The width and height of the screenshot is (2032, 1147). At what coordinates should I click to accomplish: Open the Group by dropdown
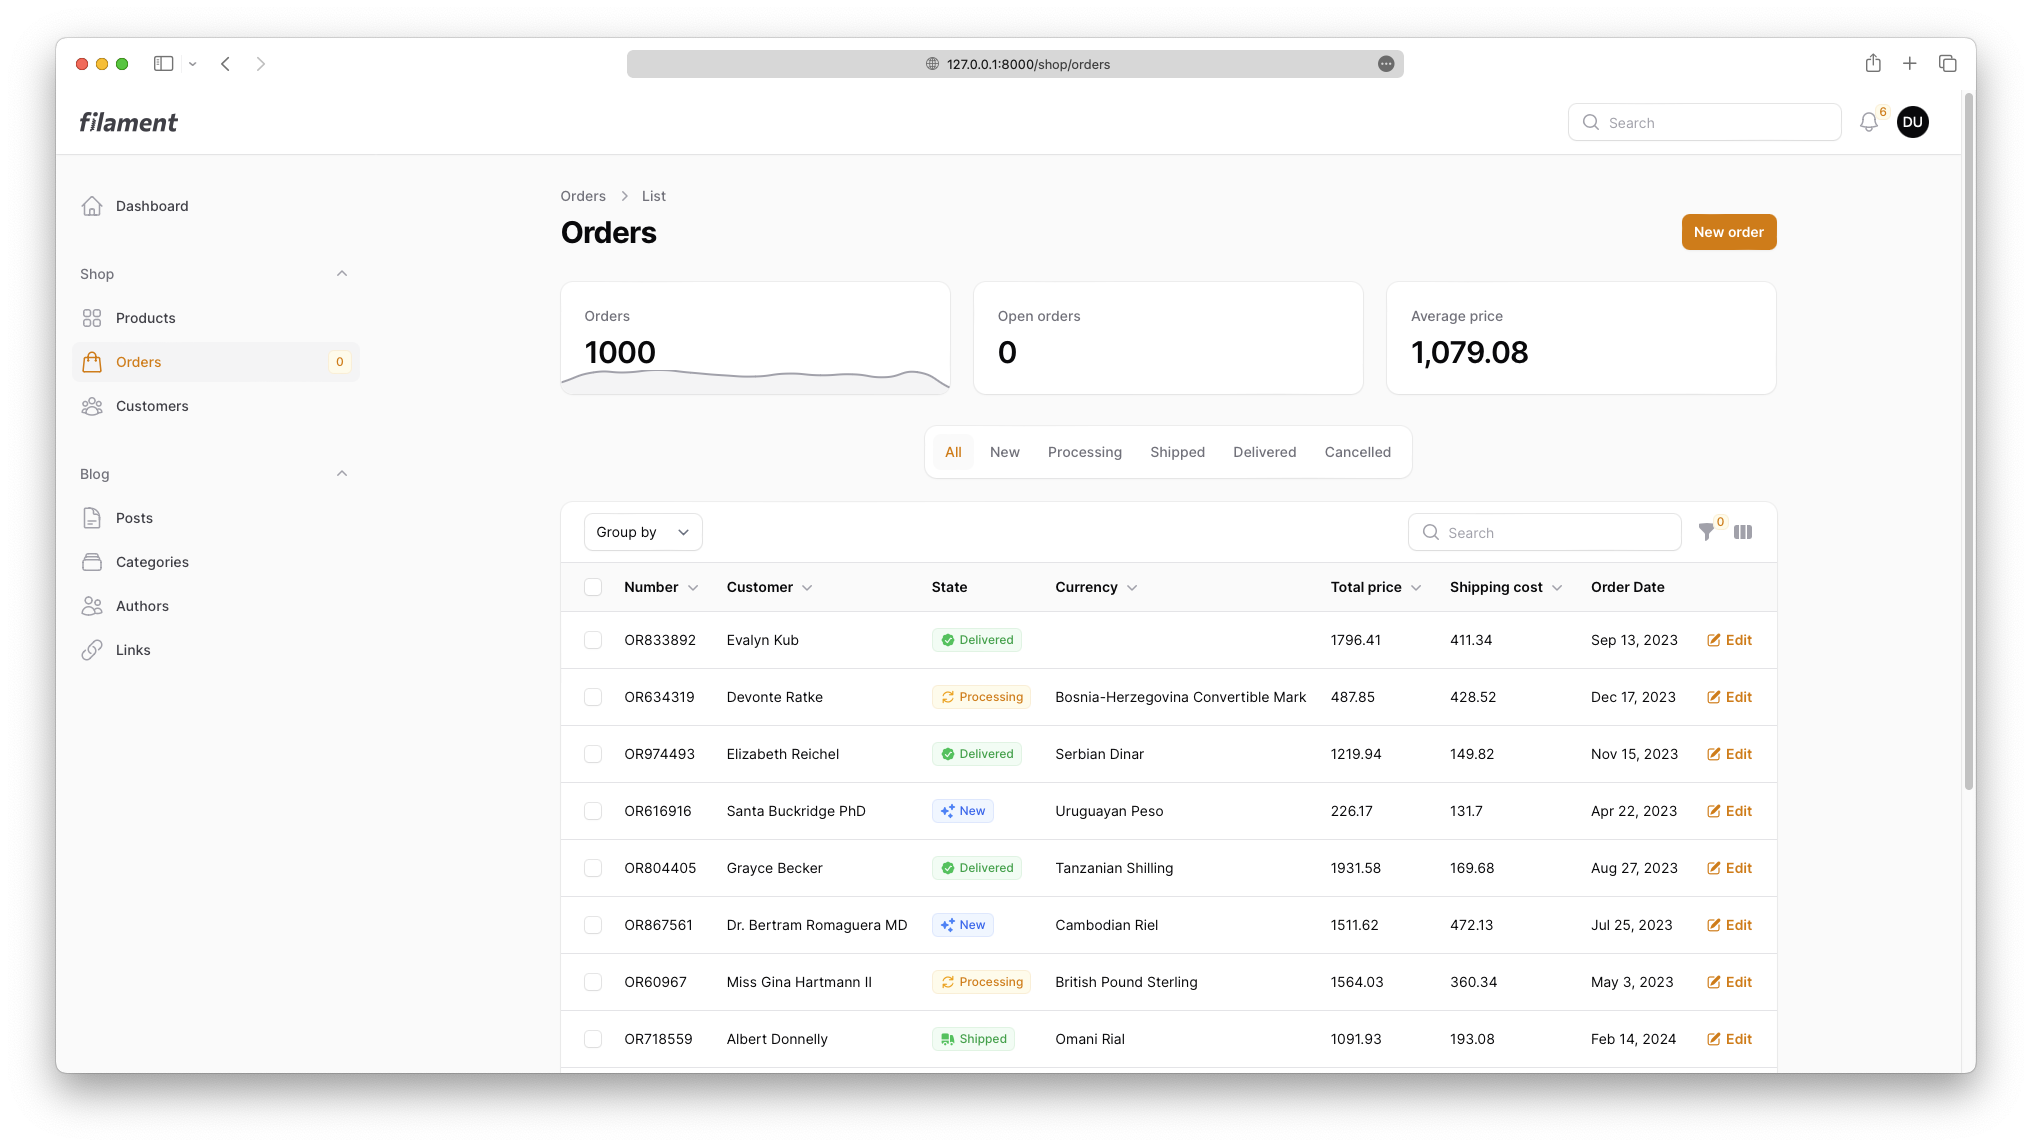(x=643, y=532)
